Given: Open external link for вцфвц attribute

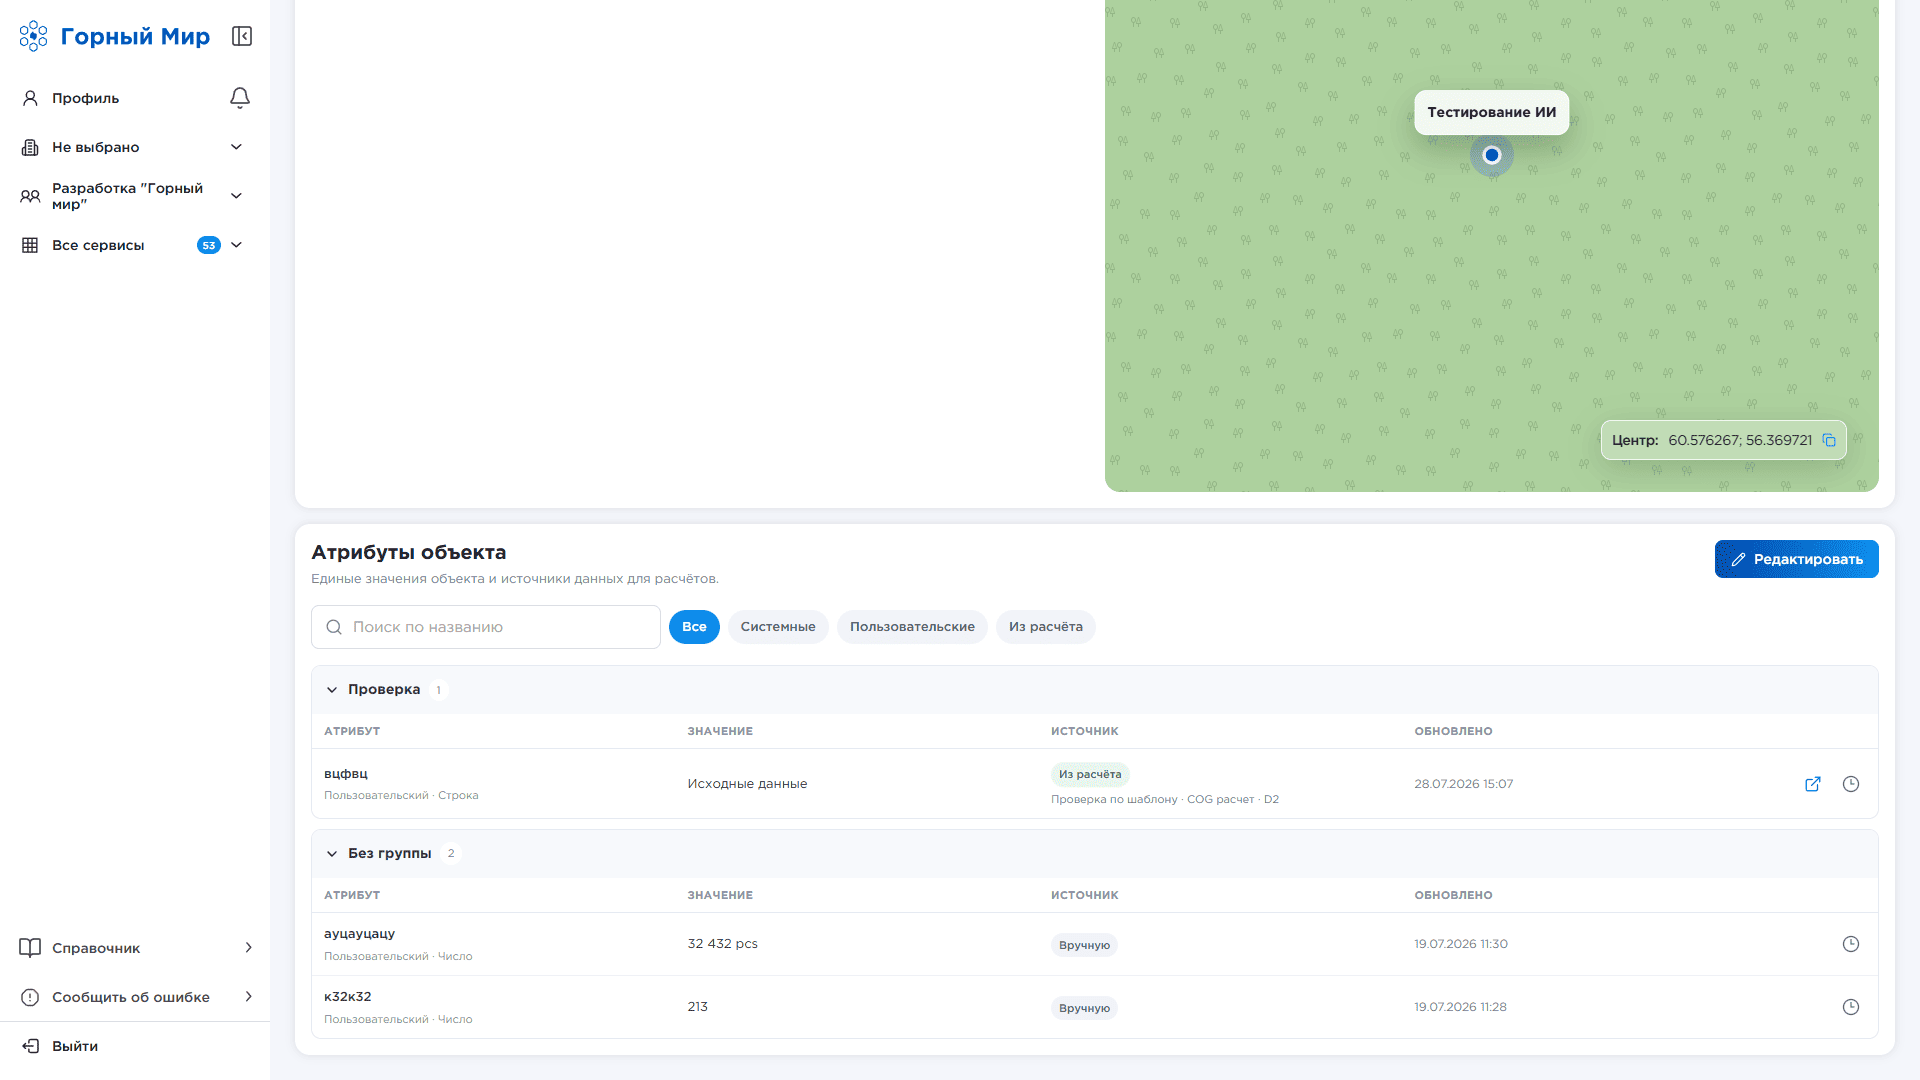Looking at the screenshot, I should (x=1813, y=784).
